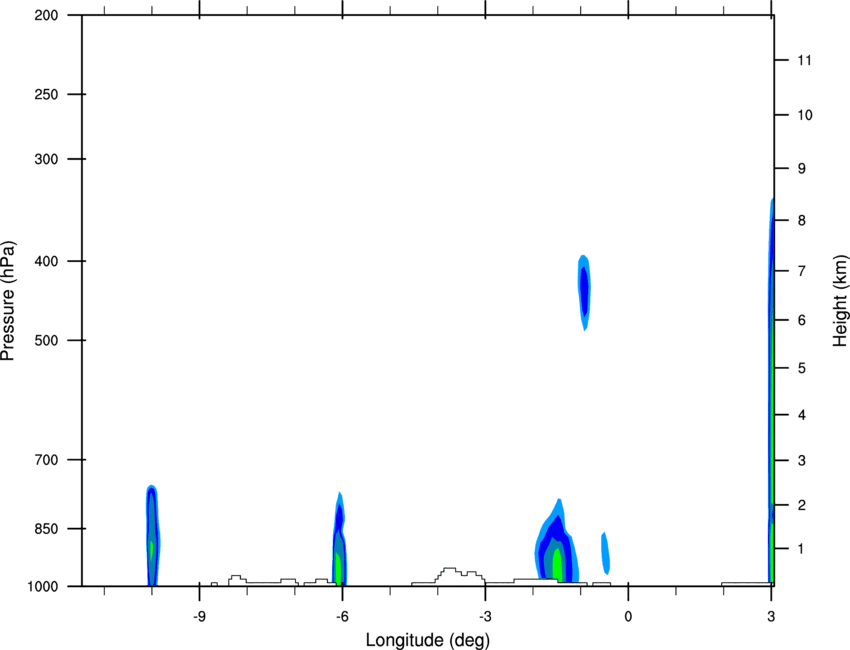Image resolution: width=850 pixels, height=650 pixels.
Task: Click the tall green column at longitude 3
Action: pyautogui.click(x=771, y=392)
